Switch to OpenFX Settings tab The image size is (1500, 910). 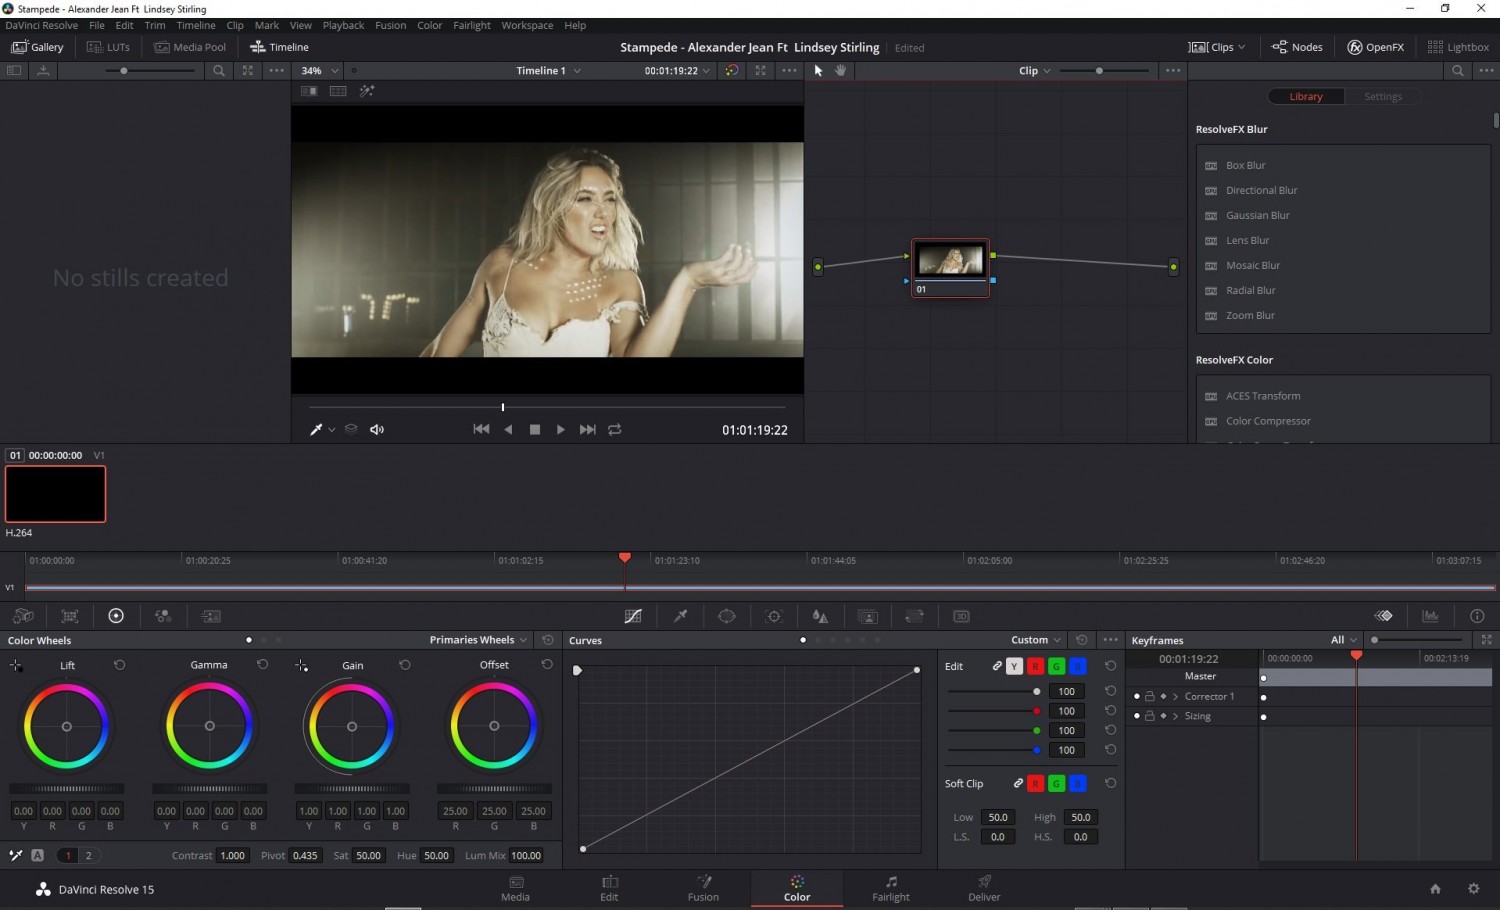1383,97
